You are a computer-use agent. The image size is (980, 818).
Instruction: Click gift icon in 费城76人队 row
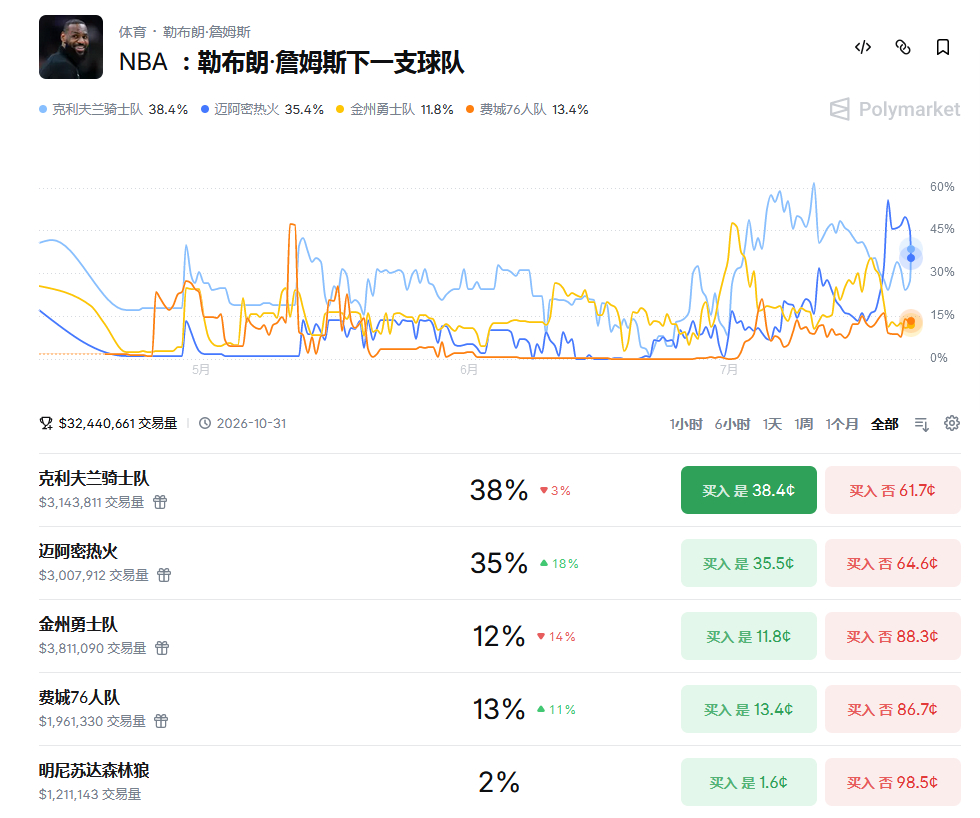point(161,721)
